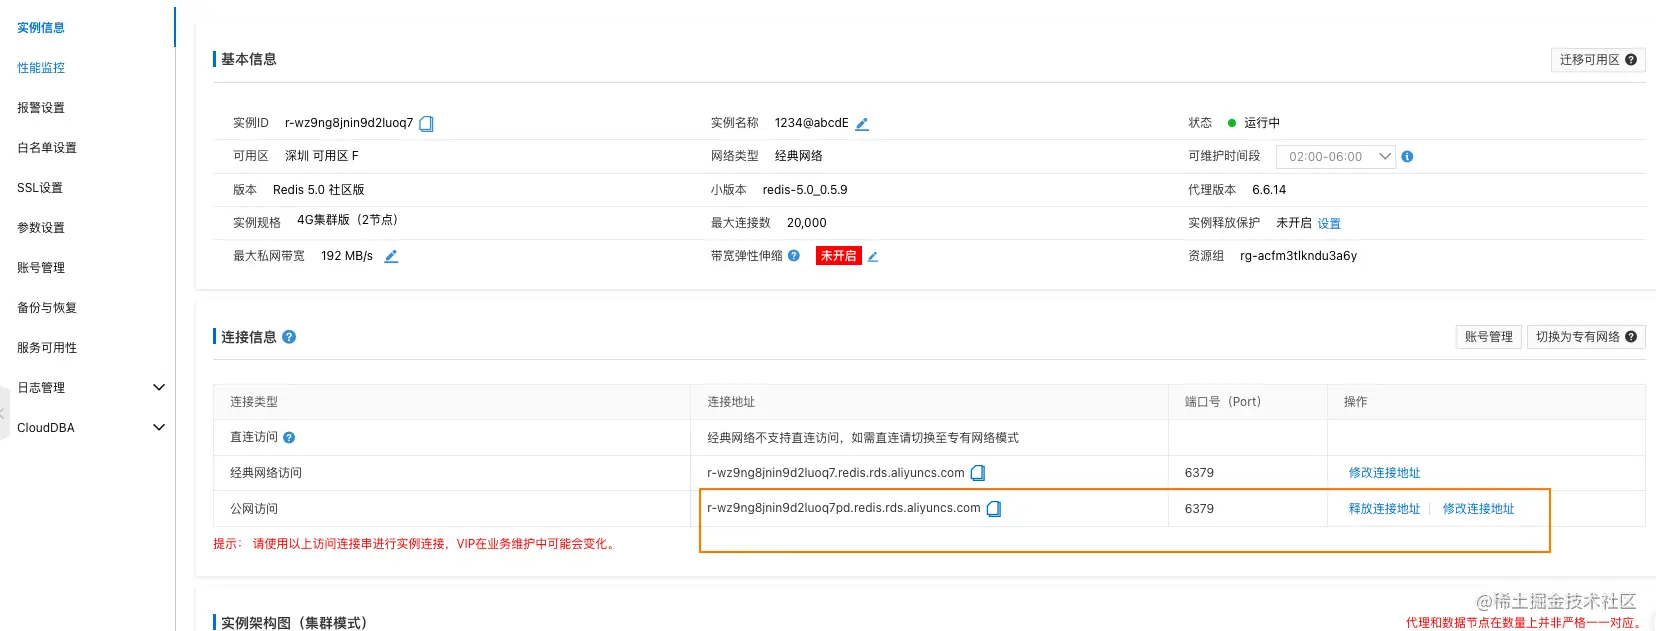The image size is (1656, 631).
Task: Open SSL设置 in the sidebar
Action: pos(40,188)
